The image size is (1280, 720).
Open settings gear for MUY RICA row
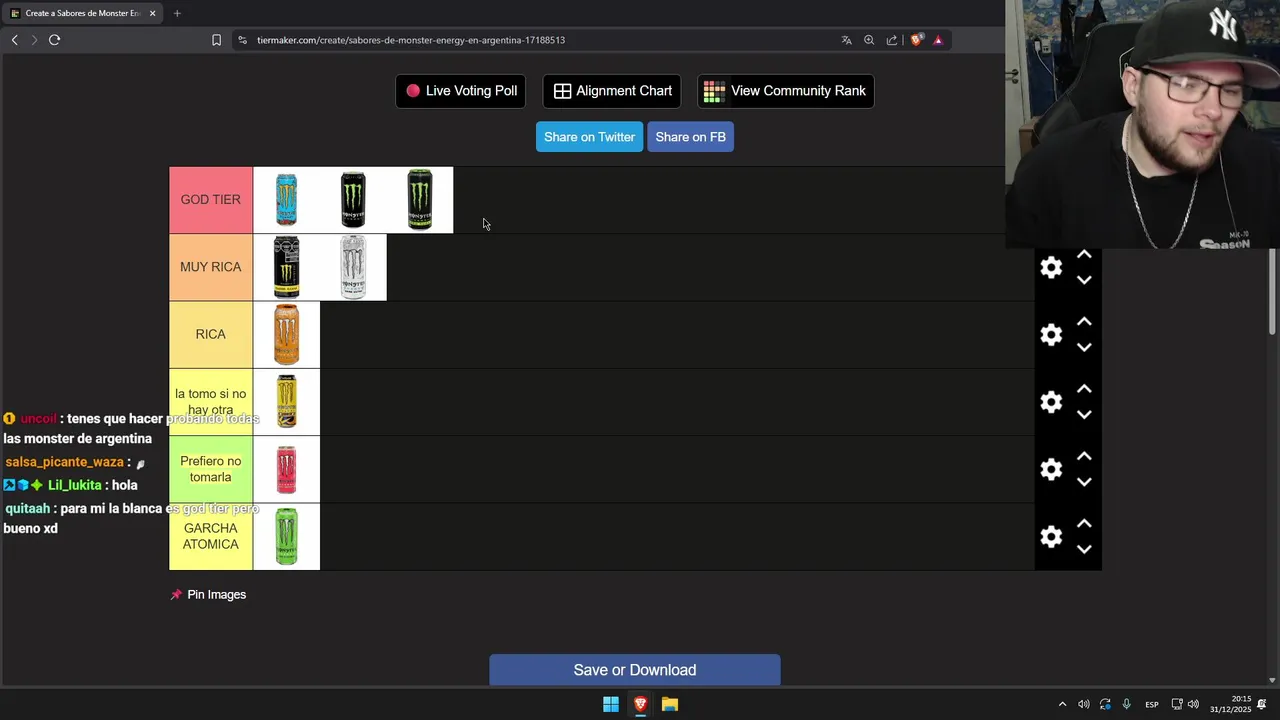click(1051, 267)
